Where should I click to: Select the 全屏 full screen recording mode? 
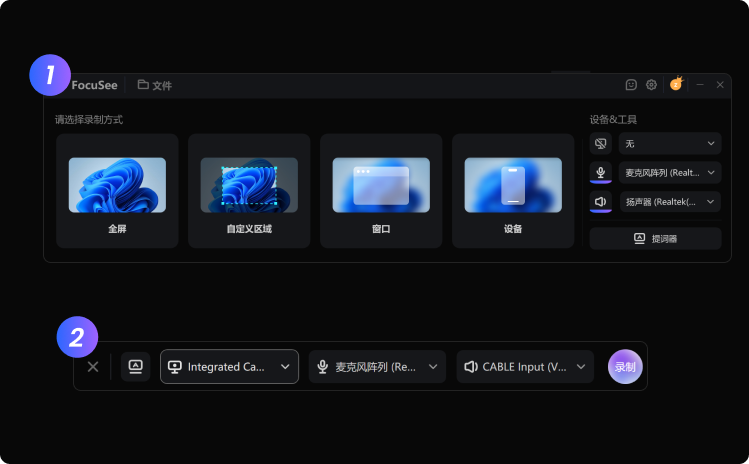click(117, 191)
